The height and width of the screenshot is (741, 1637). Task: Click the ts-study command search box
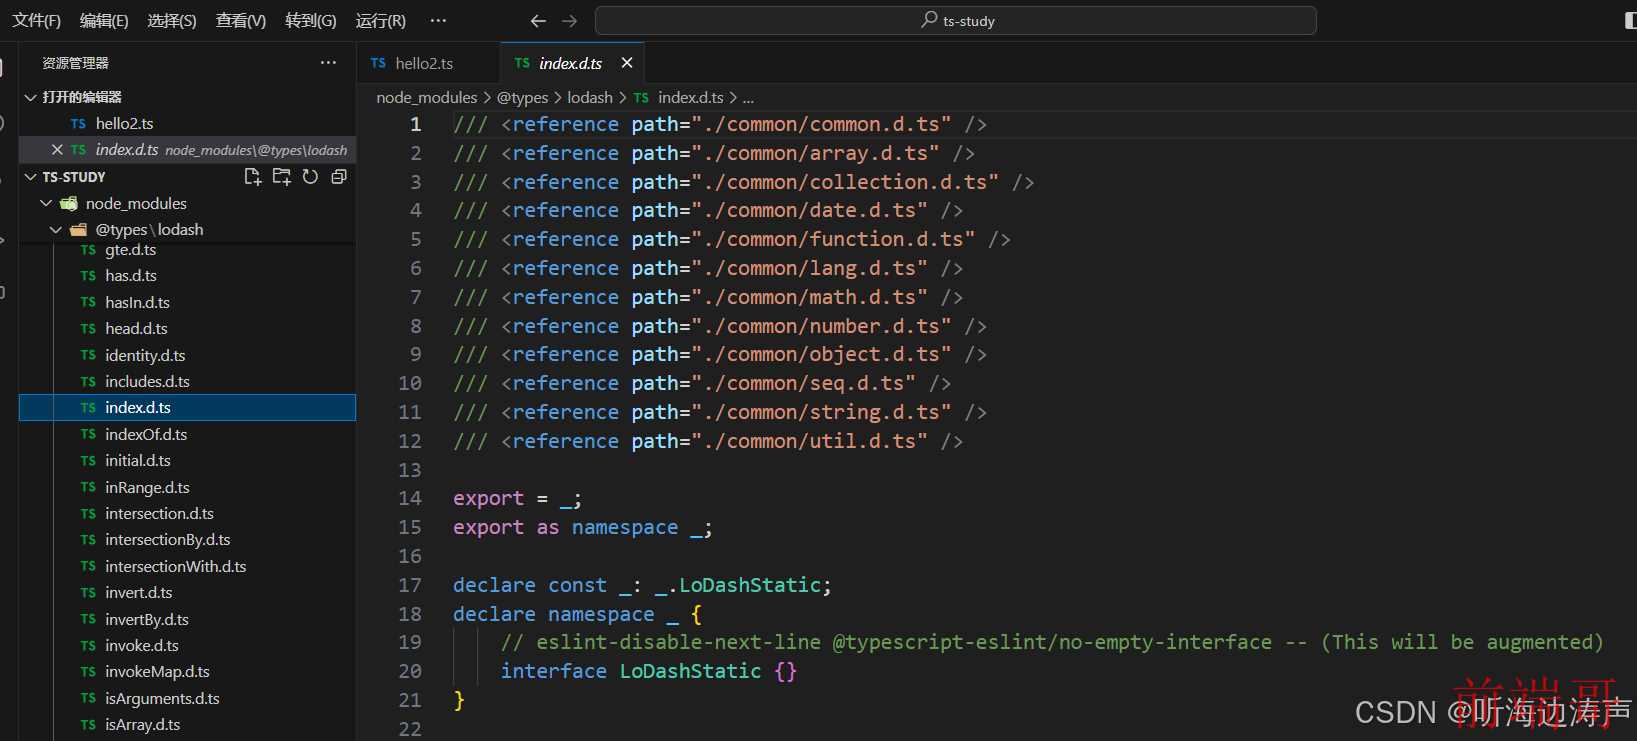click(x=956, y=20)
